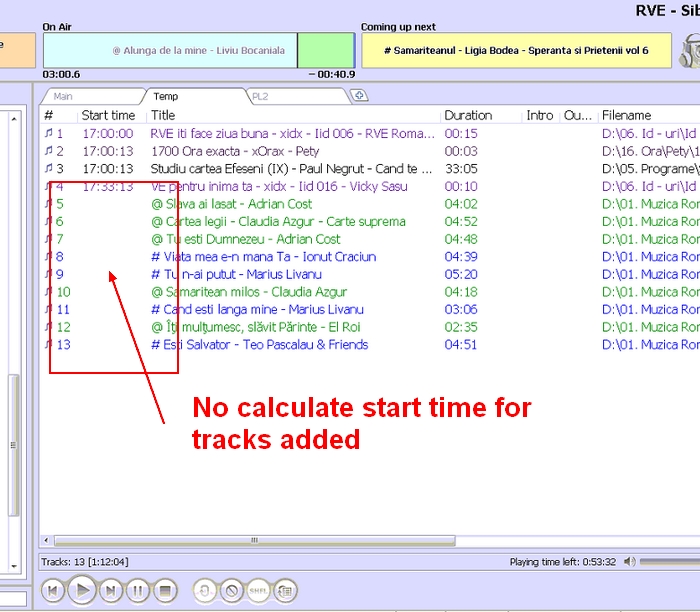Sort by the Duration column header
The width and height of the screenshot is (700, 612).
[x=468, y=115]
